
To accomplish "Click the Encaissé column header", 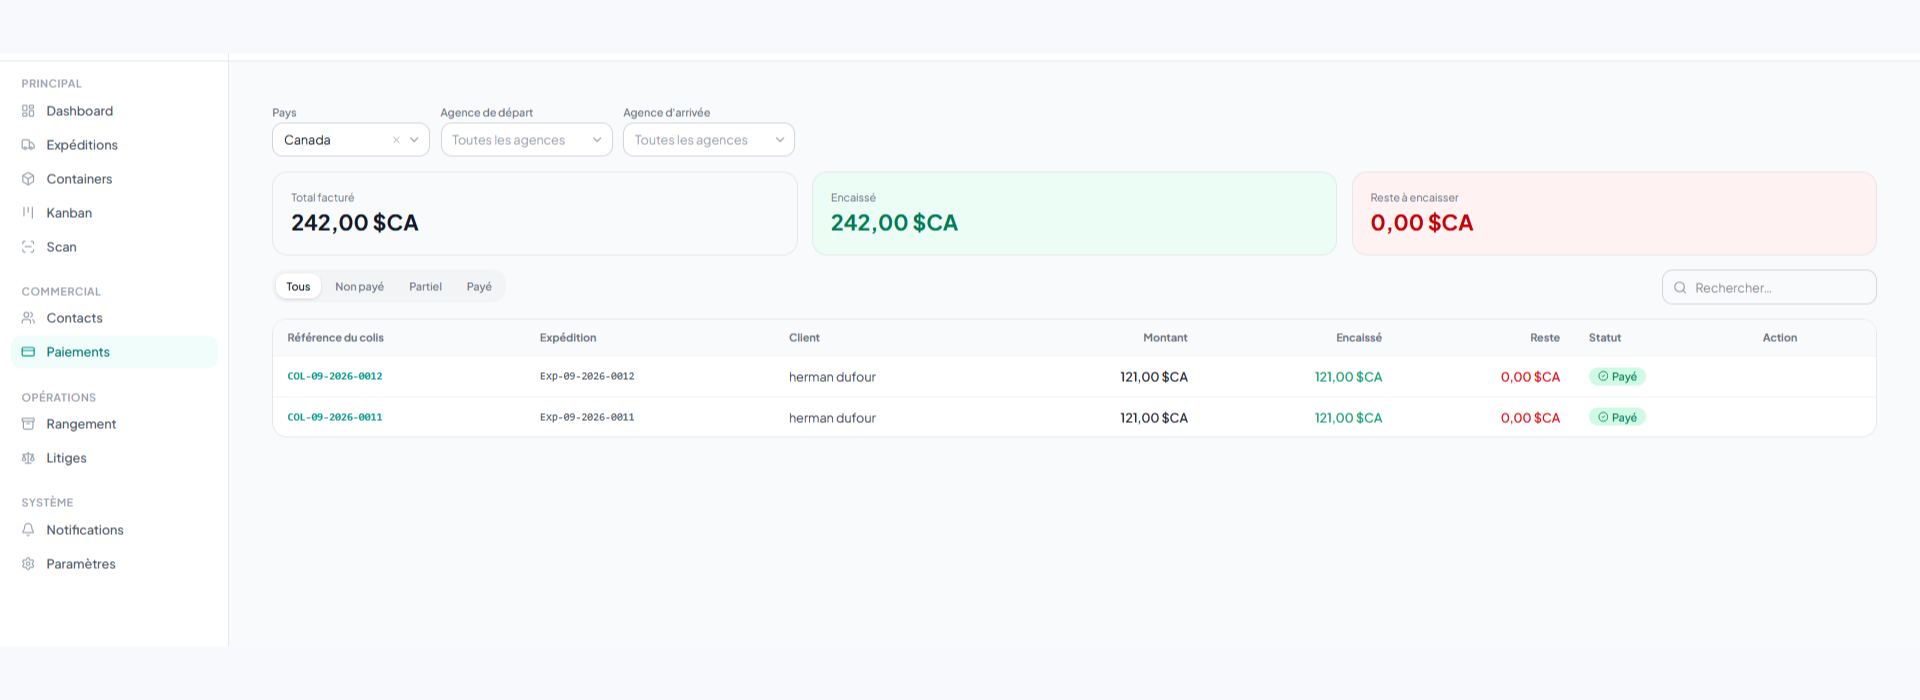I will click(x=1359, y=338).
